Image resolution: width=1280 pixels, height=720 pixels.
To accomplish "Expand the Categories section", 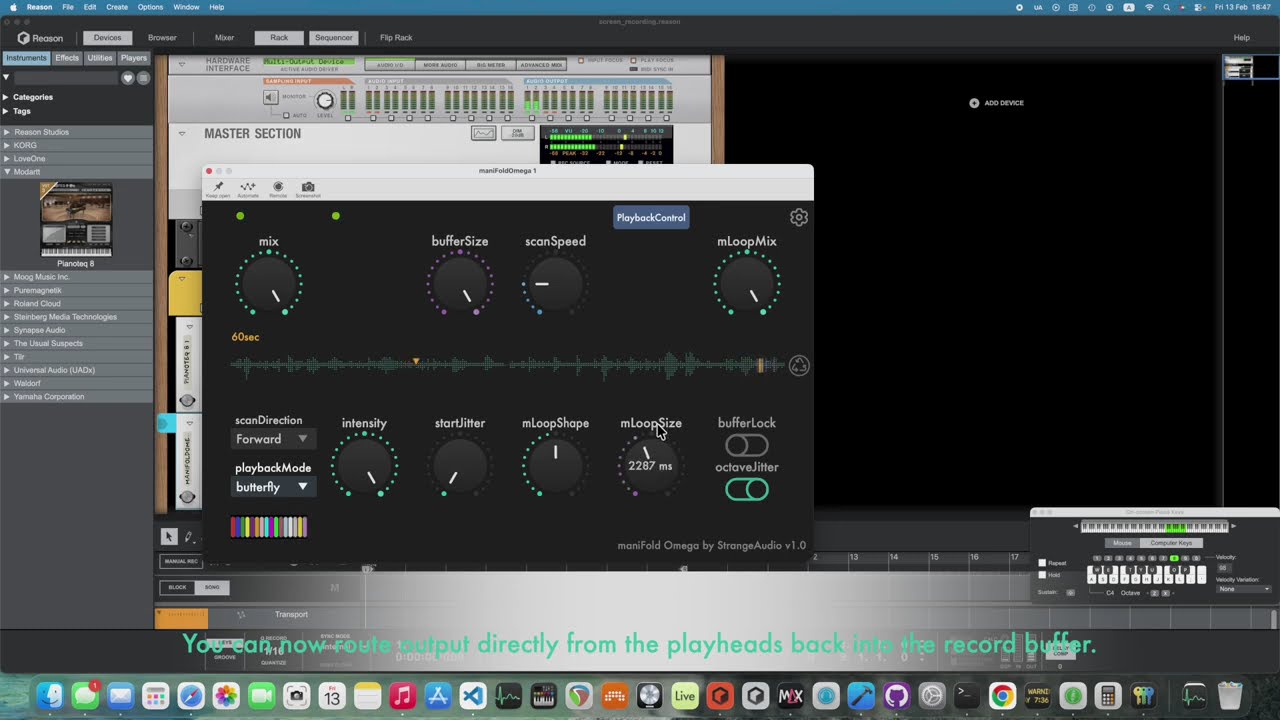I will click(6, 97).
